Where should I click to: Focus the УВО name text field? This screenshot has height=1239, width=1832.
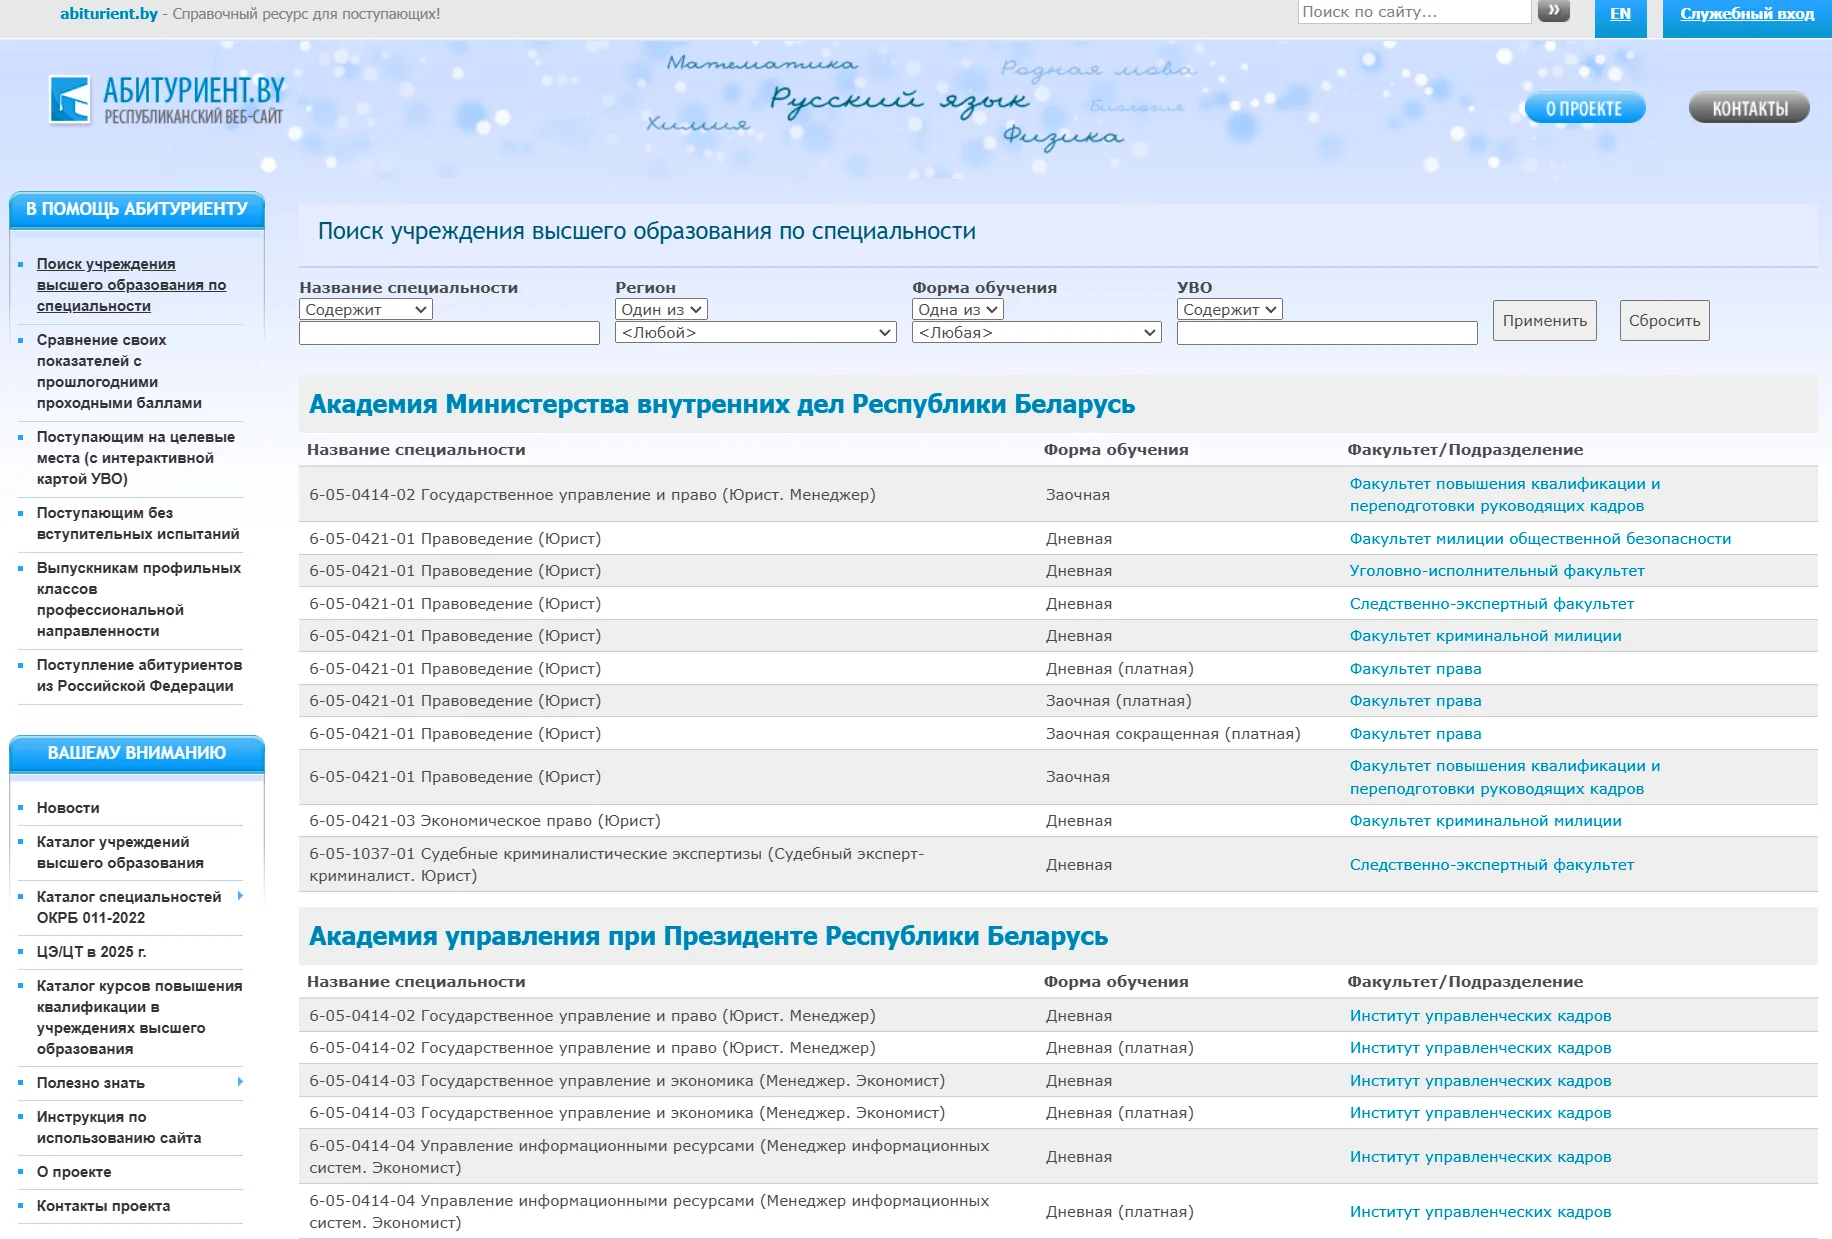[1327, 333]
